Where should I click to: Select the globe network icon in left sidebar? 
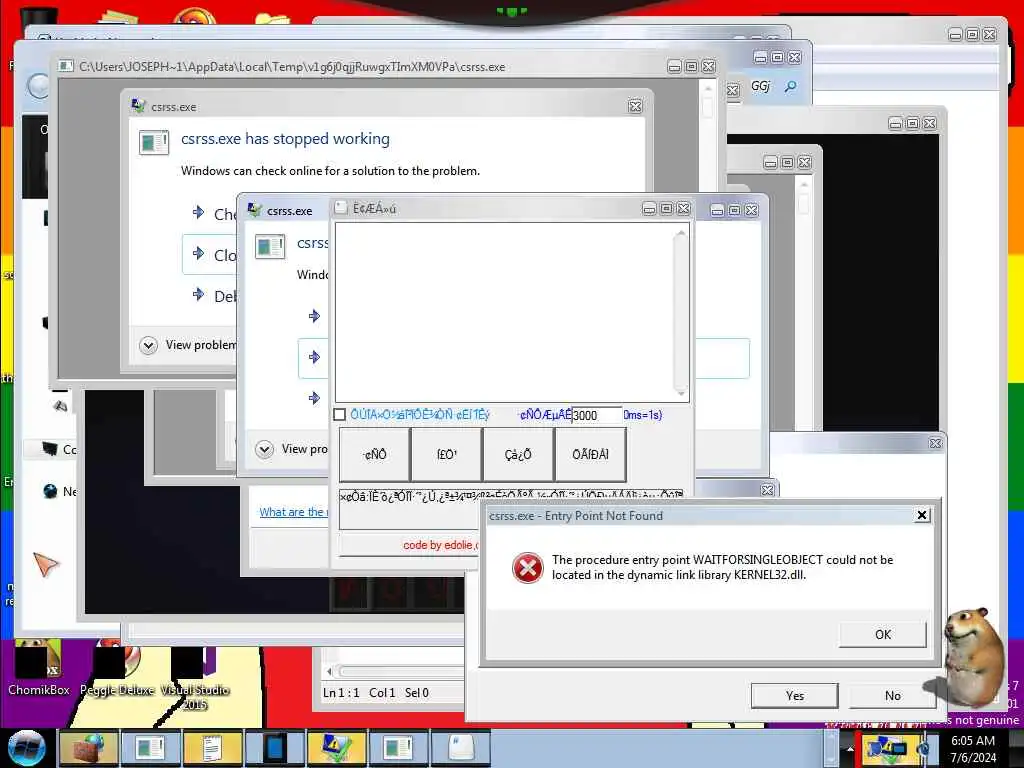pyautogui.click(x=50, y=491)
